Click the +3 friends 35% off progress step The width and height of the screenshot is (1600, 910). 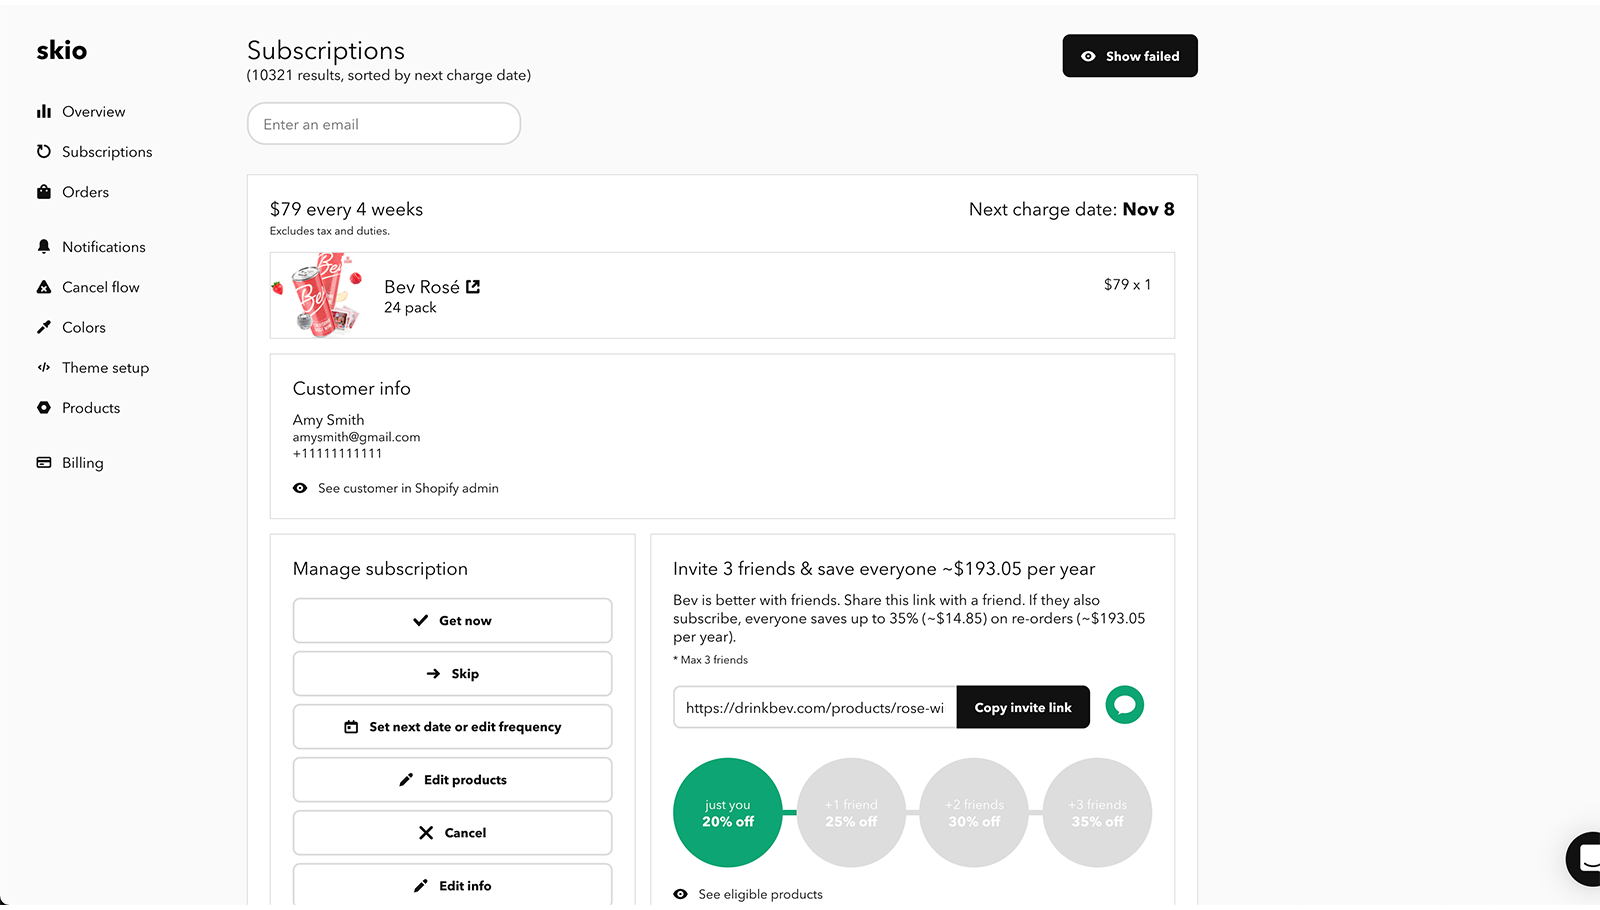(x=1096, y=812)
